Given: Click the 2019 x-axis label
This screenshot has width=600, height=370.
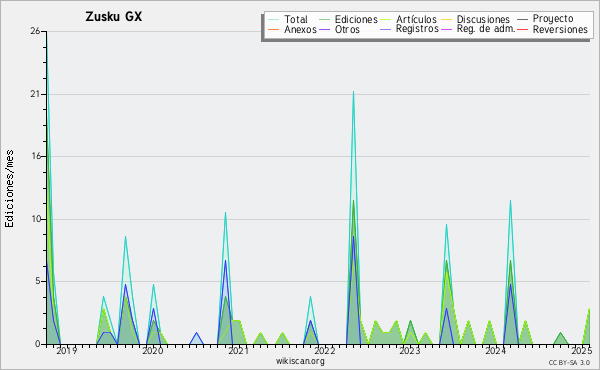Looking at the screenshot, I should click(x=67, y=351).
